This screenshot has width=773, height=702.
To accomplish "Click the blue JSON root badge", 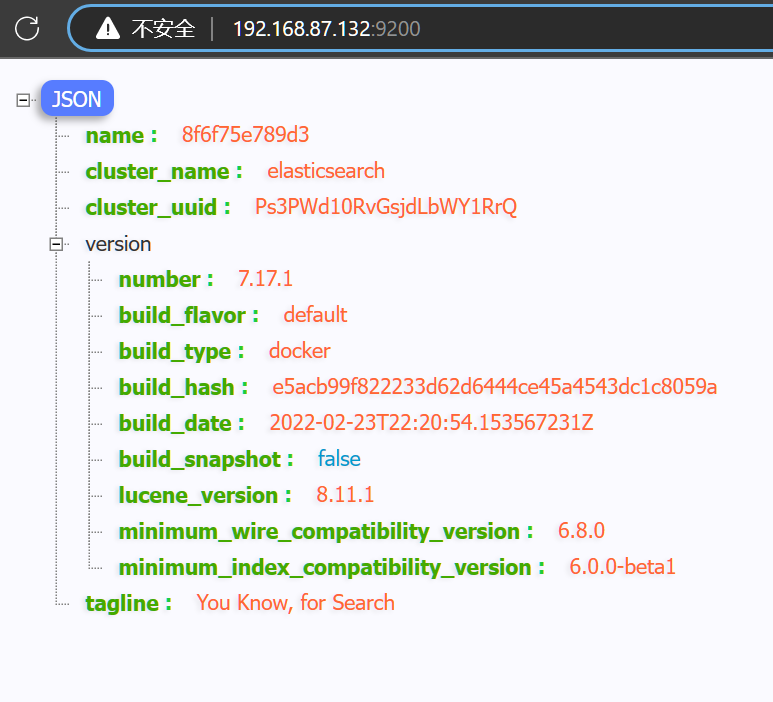I will [x=77, y=99].
